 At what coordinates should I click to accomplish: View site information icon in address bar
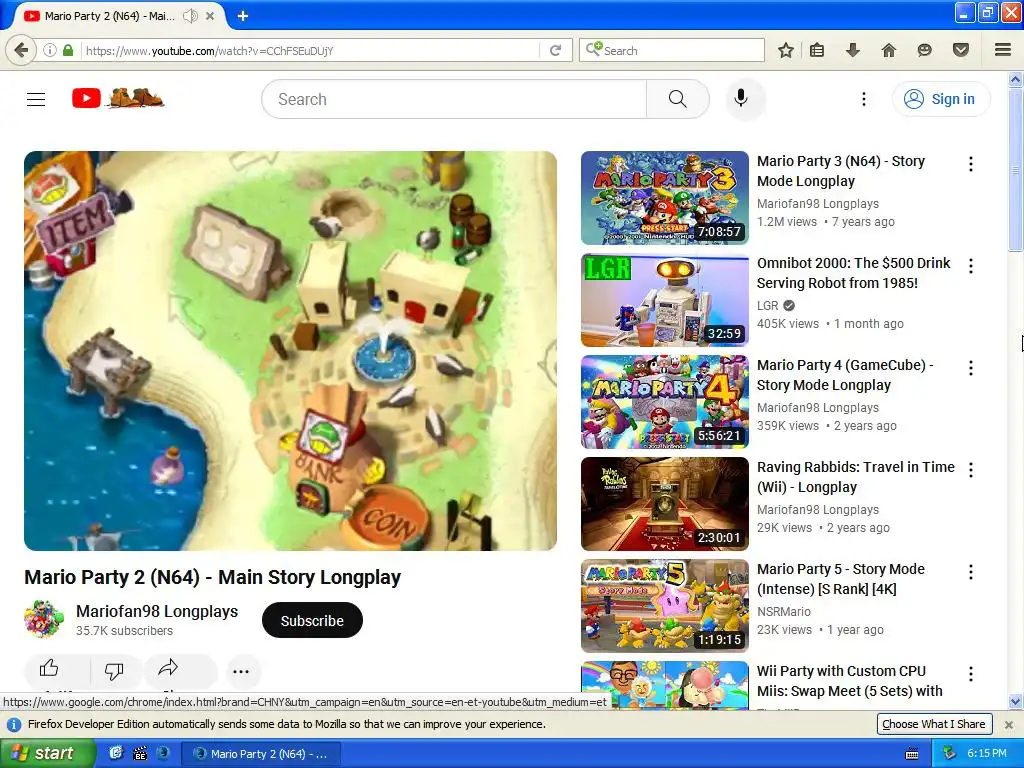tap(50, 50)
